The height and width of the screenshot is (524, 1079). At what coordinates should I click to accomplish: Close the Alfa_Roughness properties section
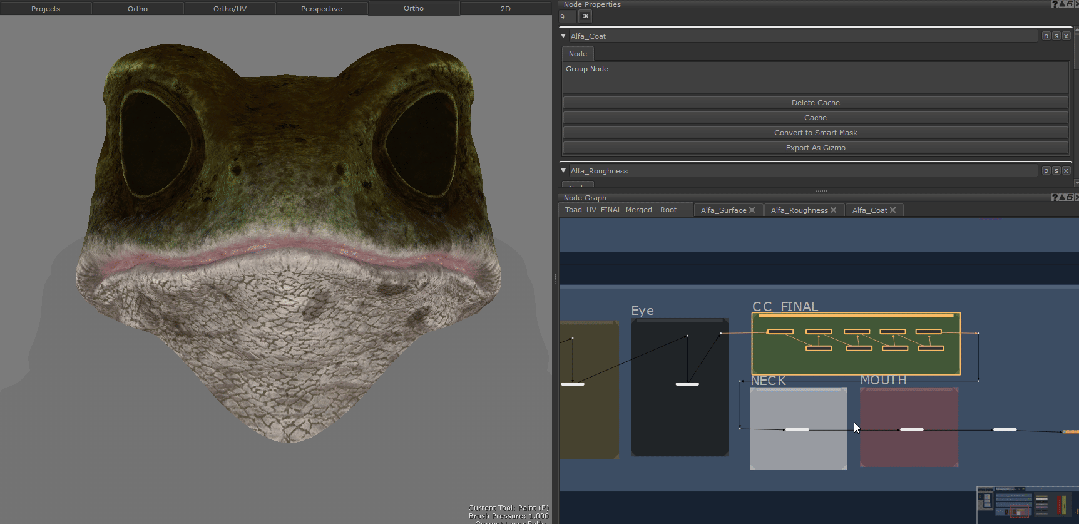1067,171
